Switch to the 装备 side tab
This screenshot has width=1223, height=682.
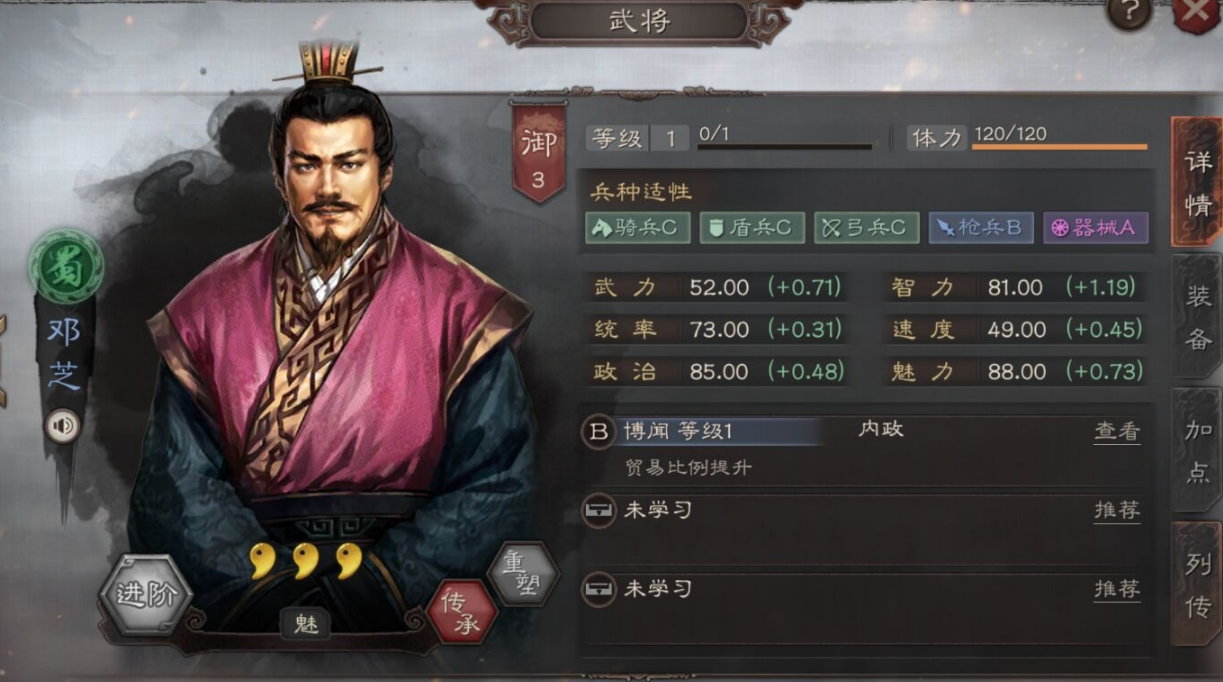(1198, 316)
